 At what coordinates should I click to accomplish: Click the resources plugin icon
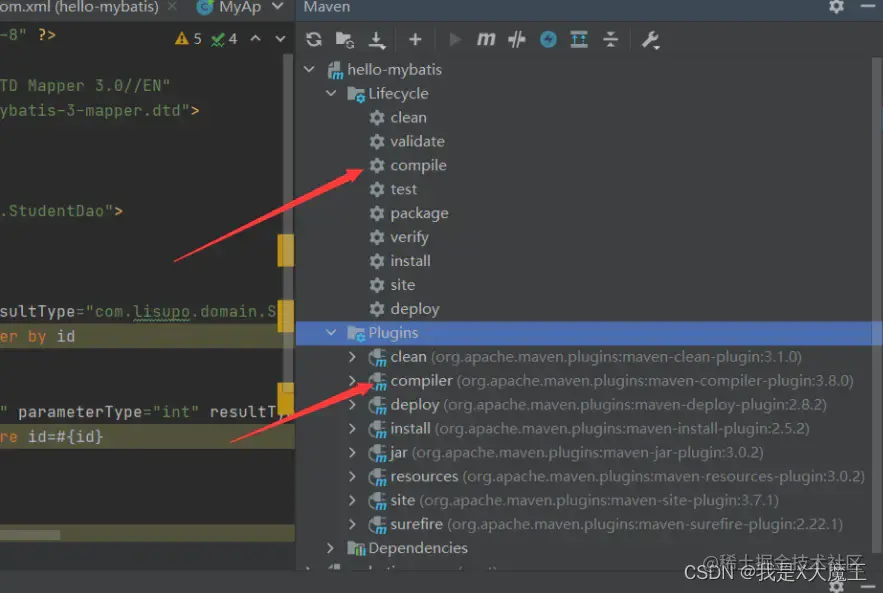[x=377, y=477]
